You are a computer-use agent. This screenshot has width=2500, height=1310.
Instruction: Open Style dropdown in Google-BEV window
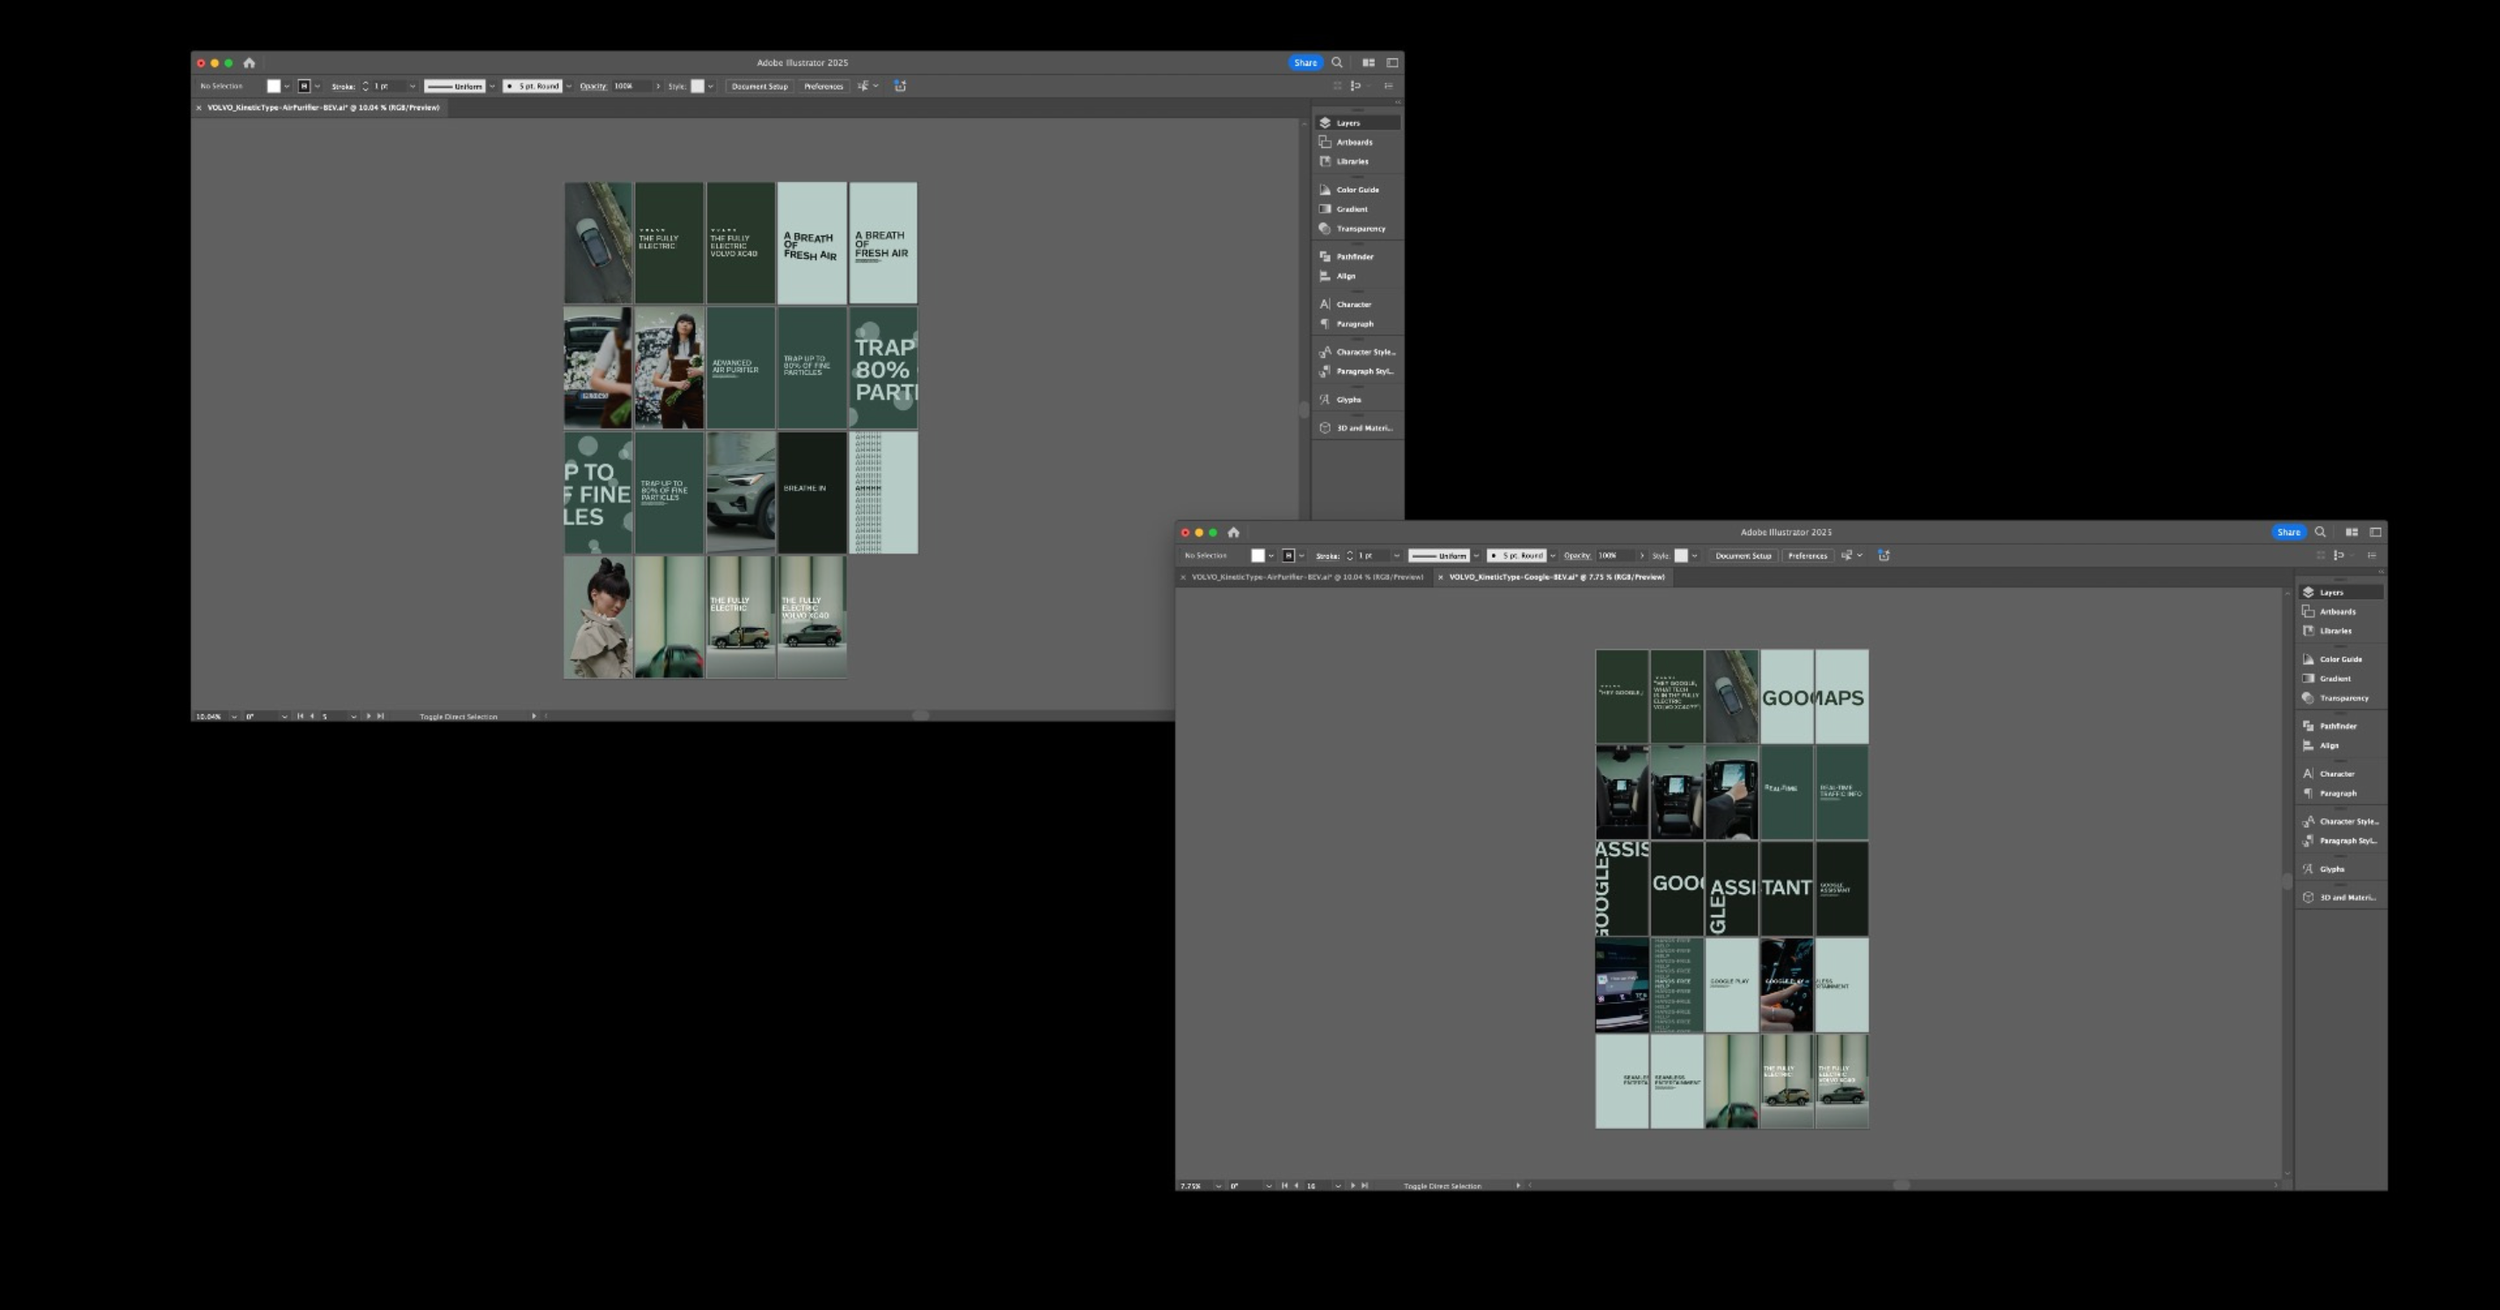[x=1694, y=556]
